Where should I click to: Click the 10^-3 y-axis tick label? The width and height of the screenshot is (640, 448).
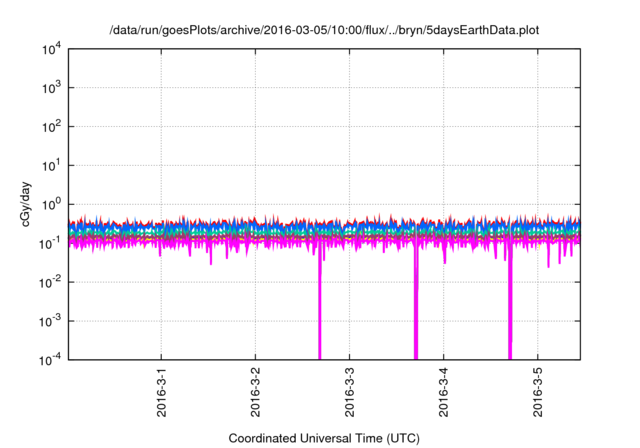[51, 321]
